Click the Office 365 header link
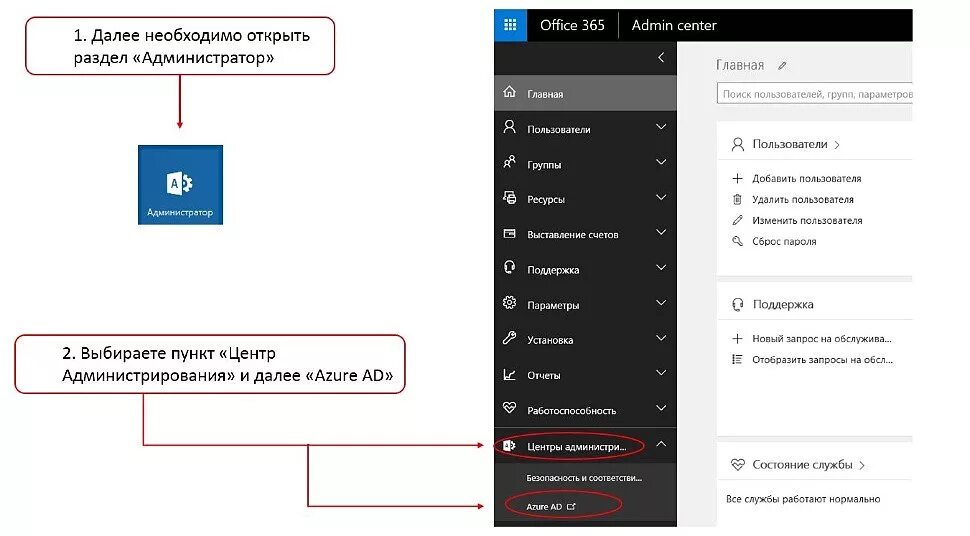The width and height of the screenshot is (970, 536). click(572, 25)
